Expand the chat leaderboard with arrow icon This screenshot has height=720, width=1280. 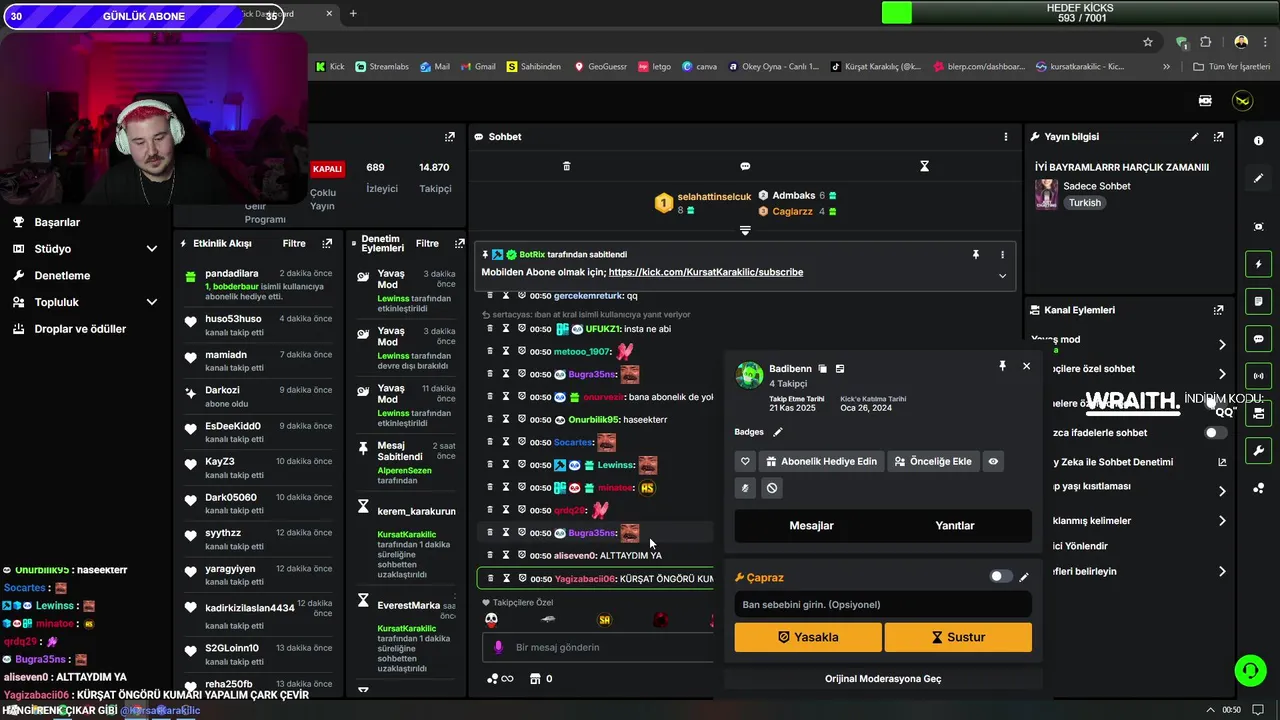[x=745, y=230]
